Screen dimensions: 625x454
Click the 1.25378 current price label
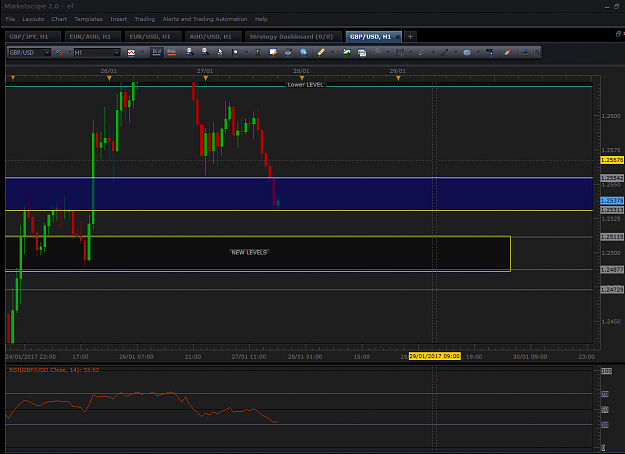(612, 200)
